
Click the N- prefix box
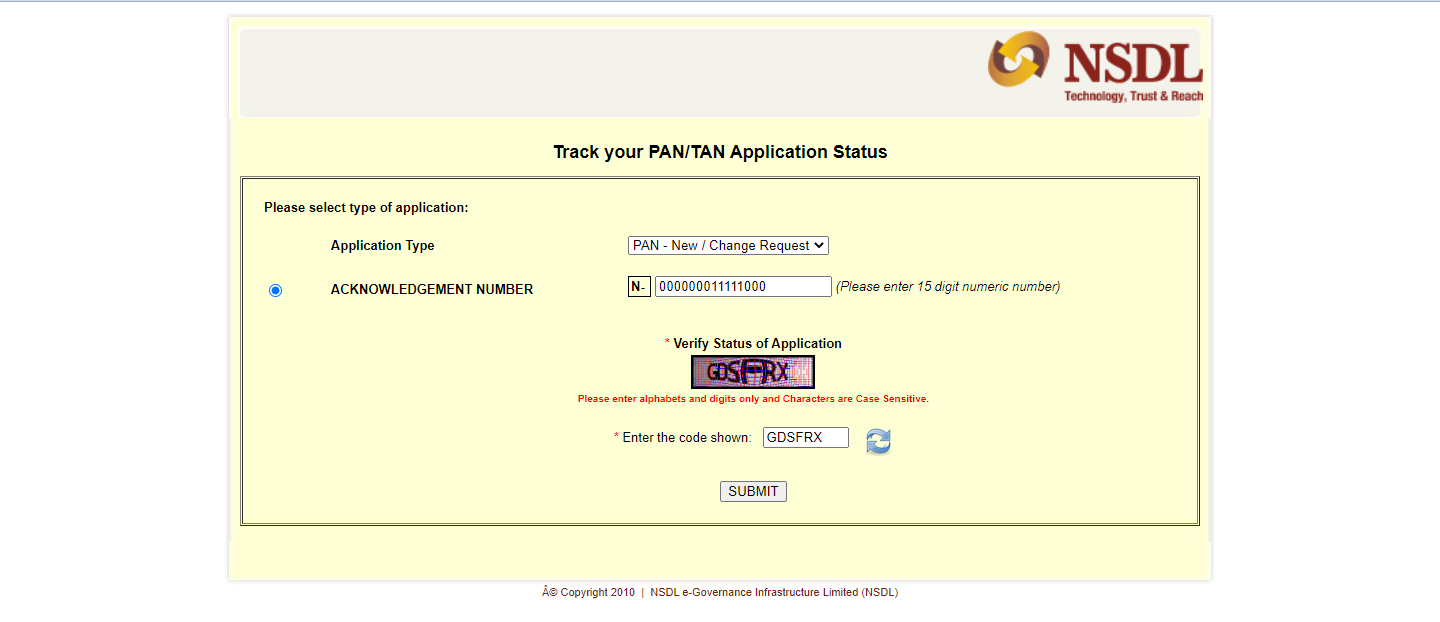pos(639,287)
